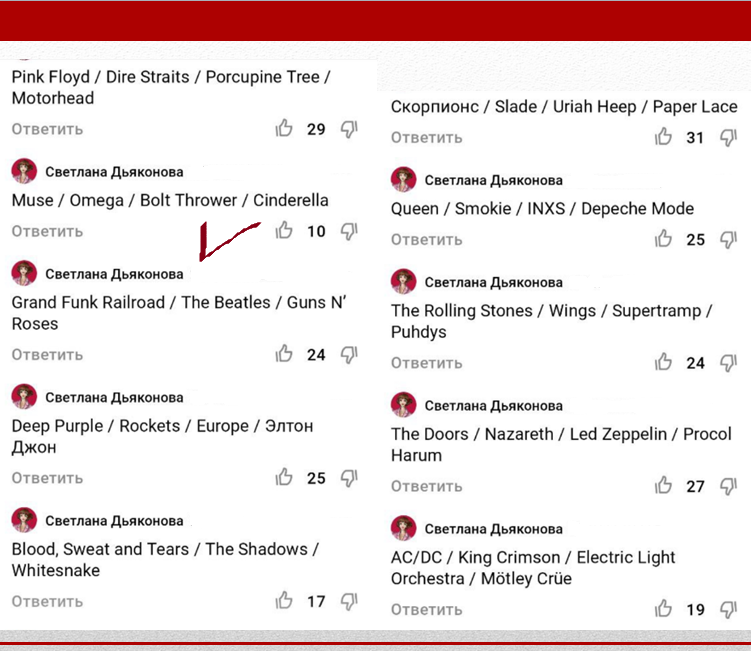Dislike the Deep Purple / Rockets comment
Screen dimensions: 751x651
(349, 478)
